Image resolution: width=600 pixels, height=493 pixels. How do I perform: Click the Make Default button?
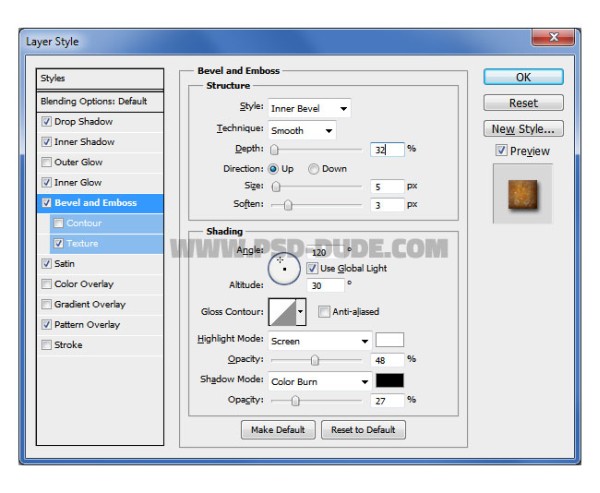[x=278, y=430]
